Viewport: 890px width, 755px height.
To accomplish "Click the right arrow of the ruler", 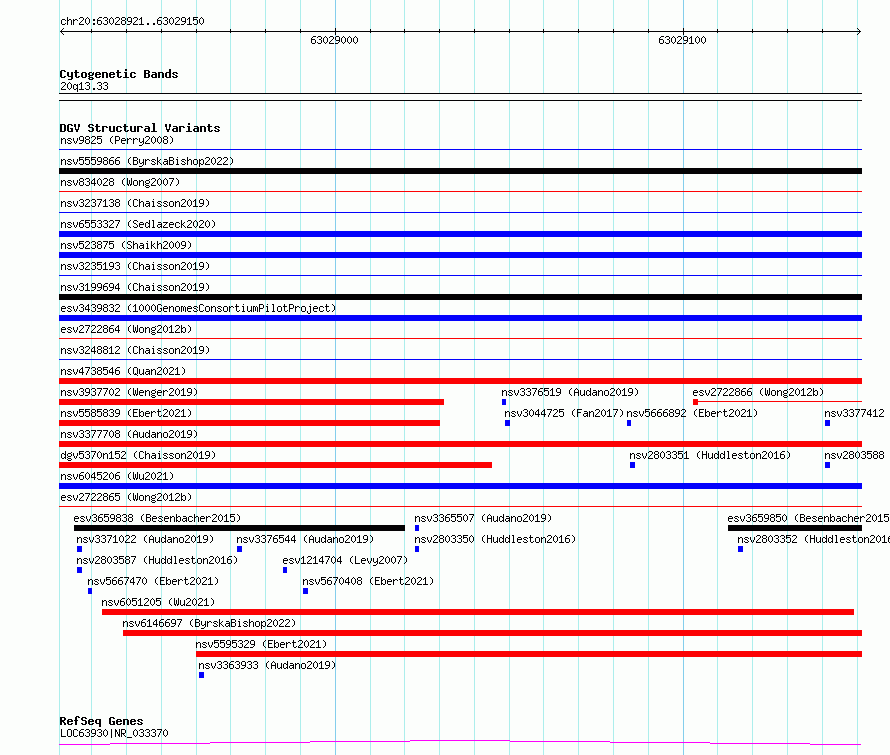I will [859, 31].
